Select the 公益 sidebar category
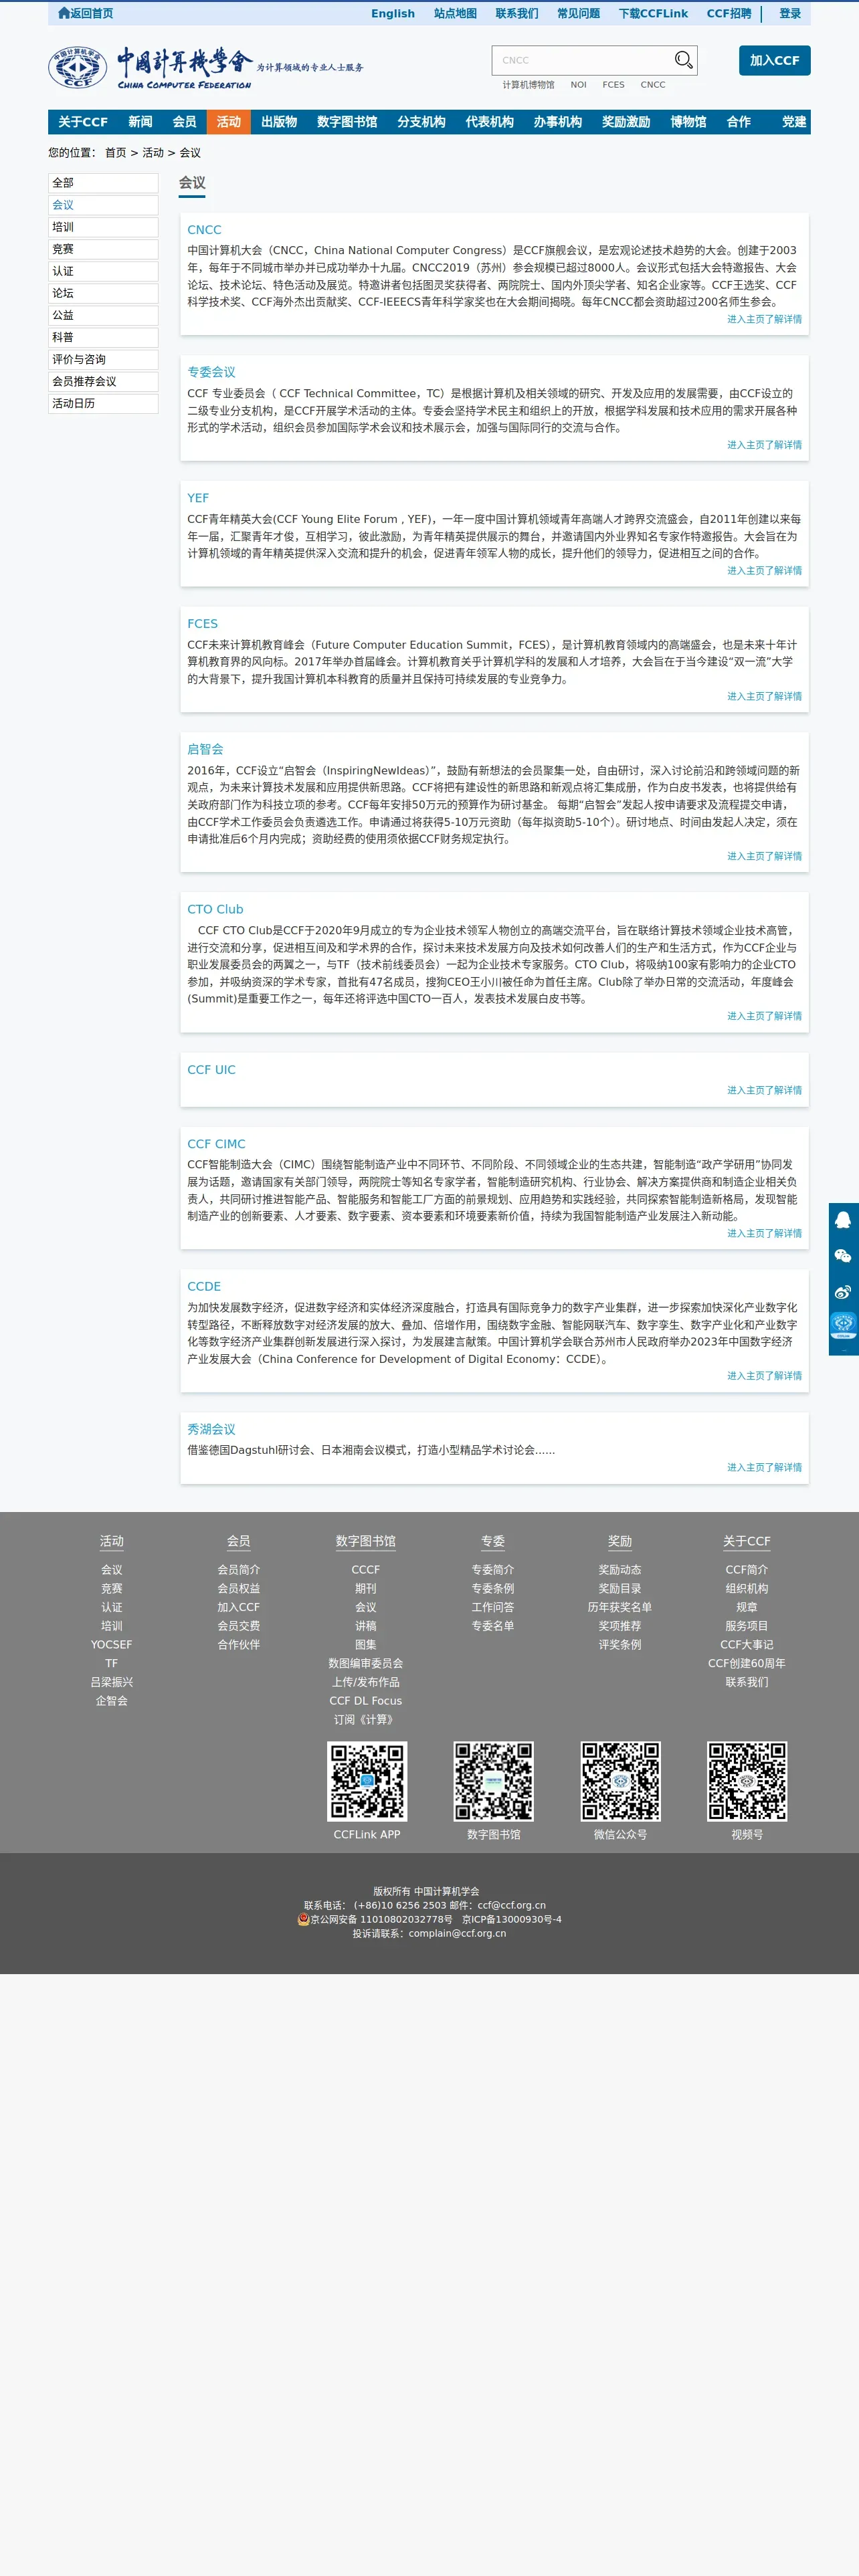The height and width of the screenshot is (2576, 859). [103, 315]
